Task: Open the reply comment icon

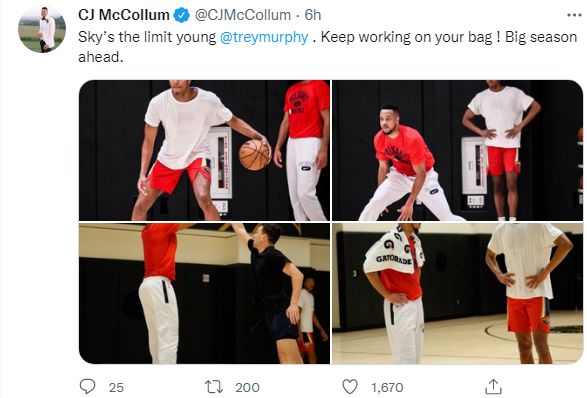Action: click(x=88, y=386)
